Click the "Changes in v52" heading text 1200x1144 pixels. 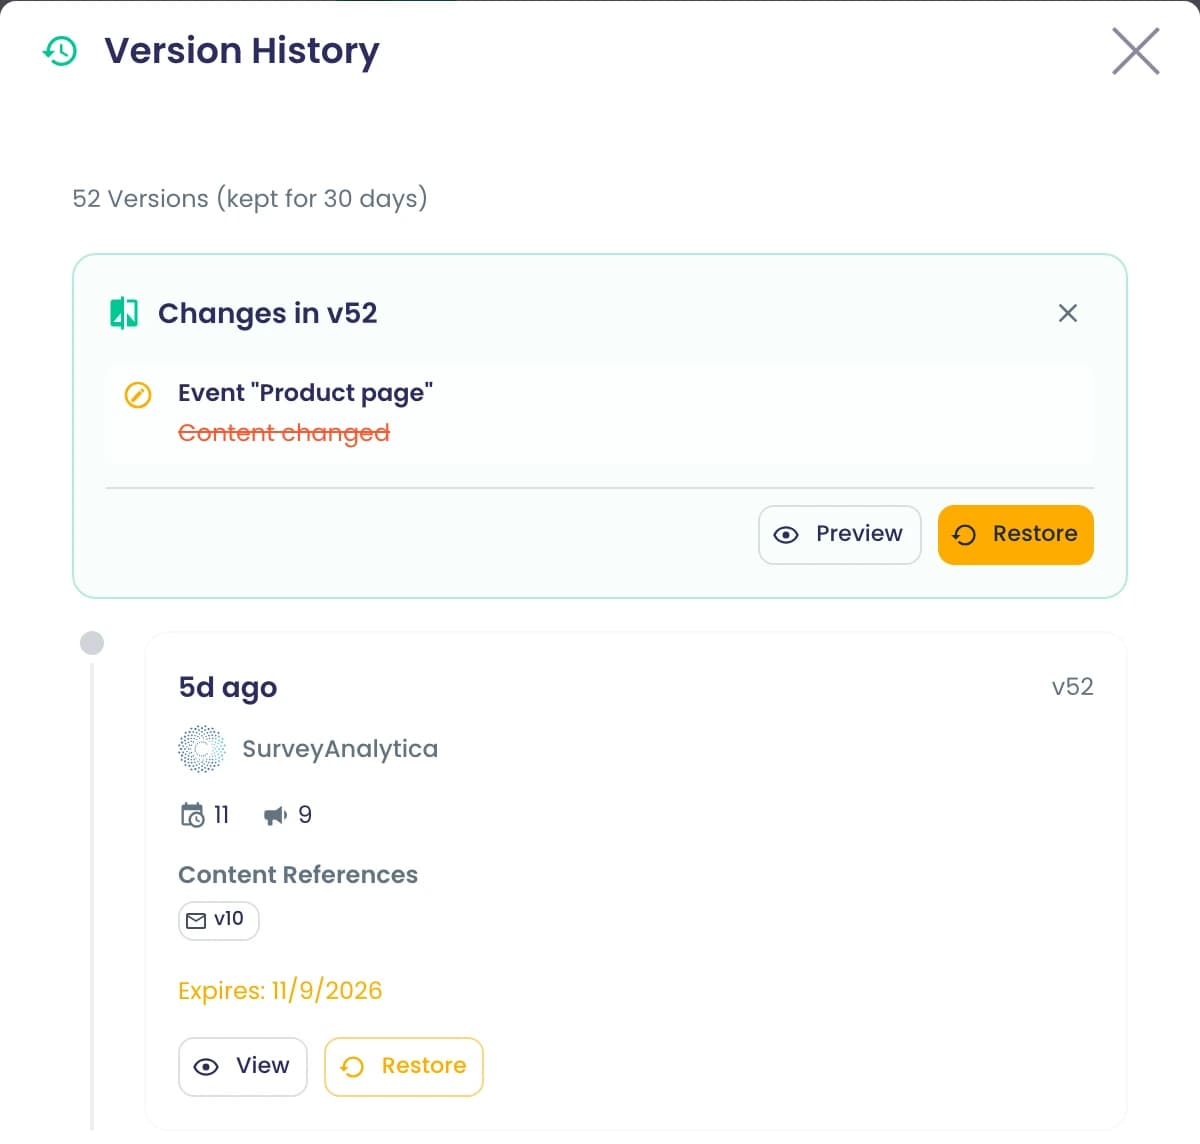click(268, 313)
